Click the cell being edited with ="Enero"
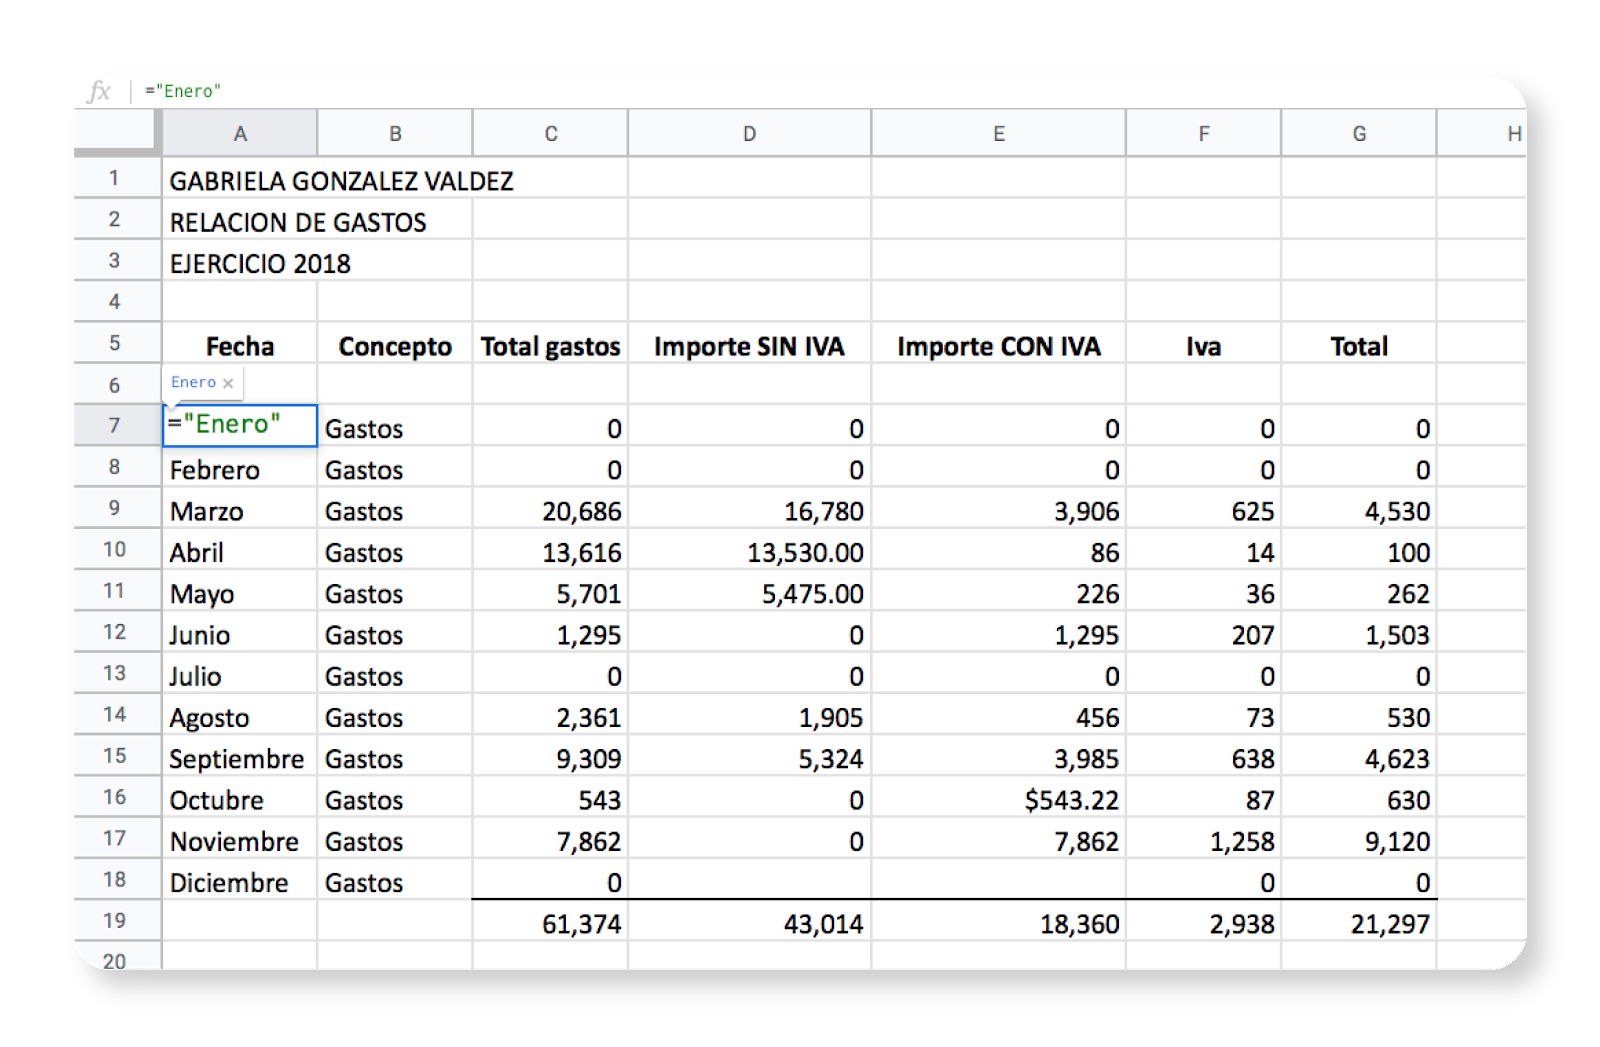 click(x=240, y=425)
